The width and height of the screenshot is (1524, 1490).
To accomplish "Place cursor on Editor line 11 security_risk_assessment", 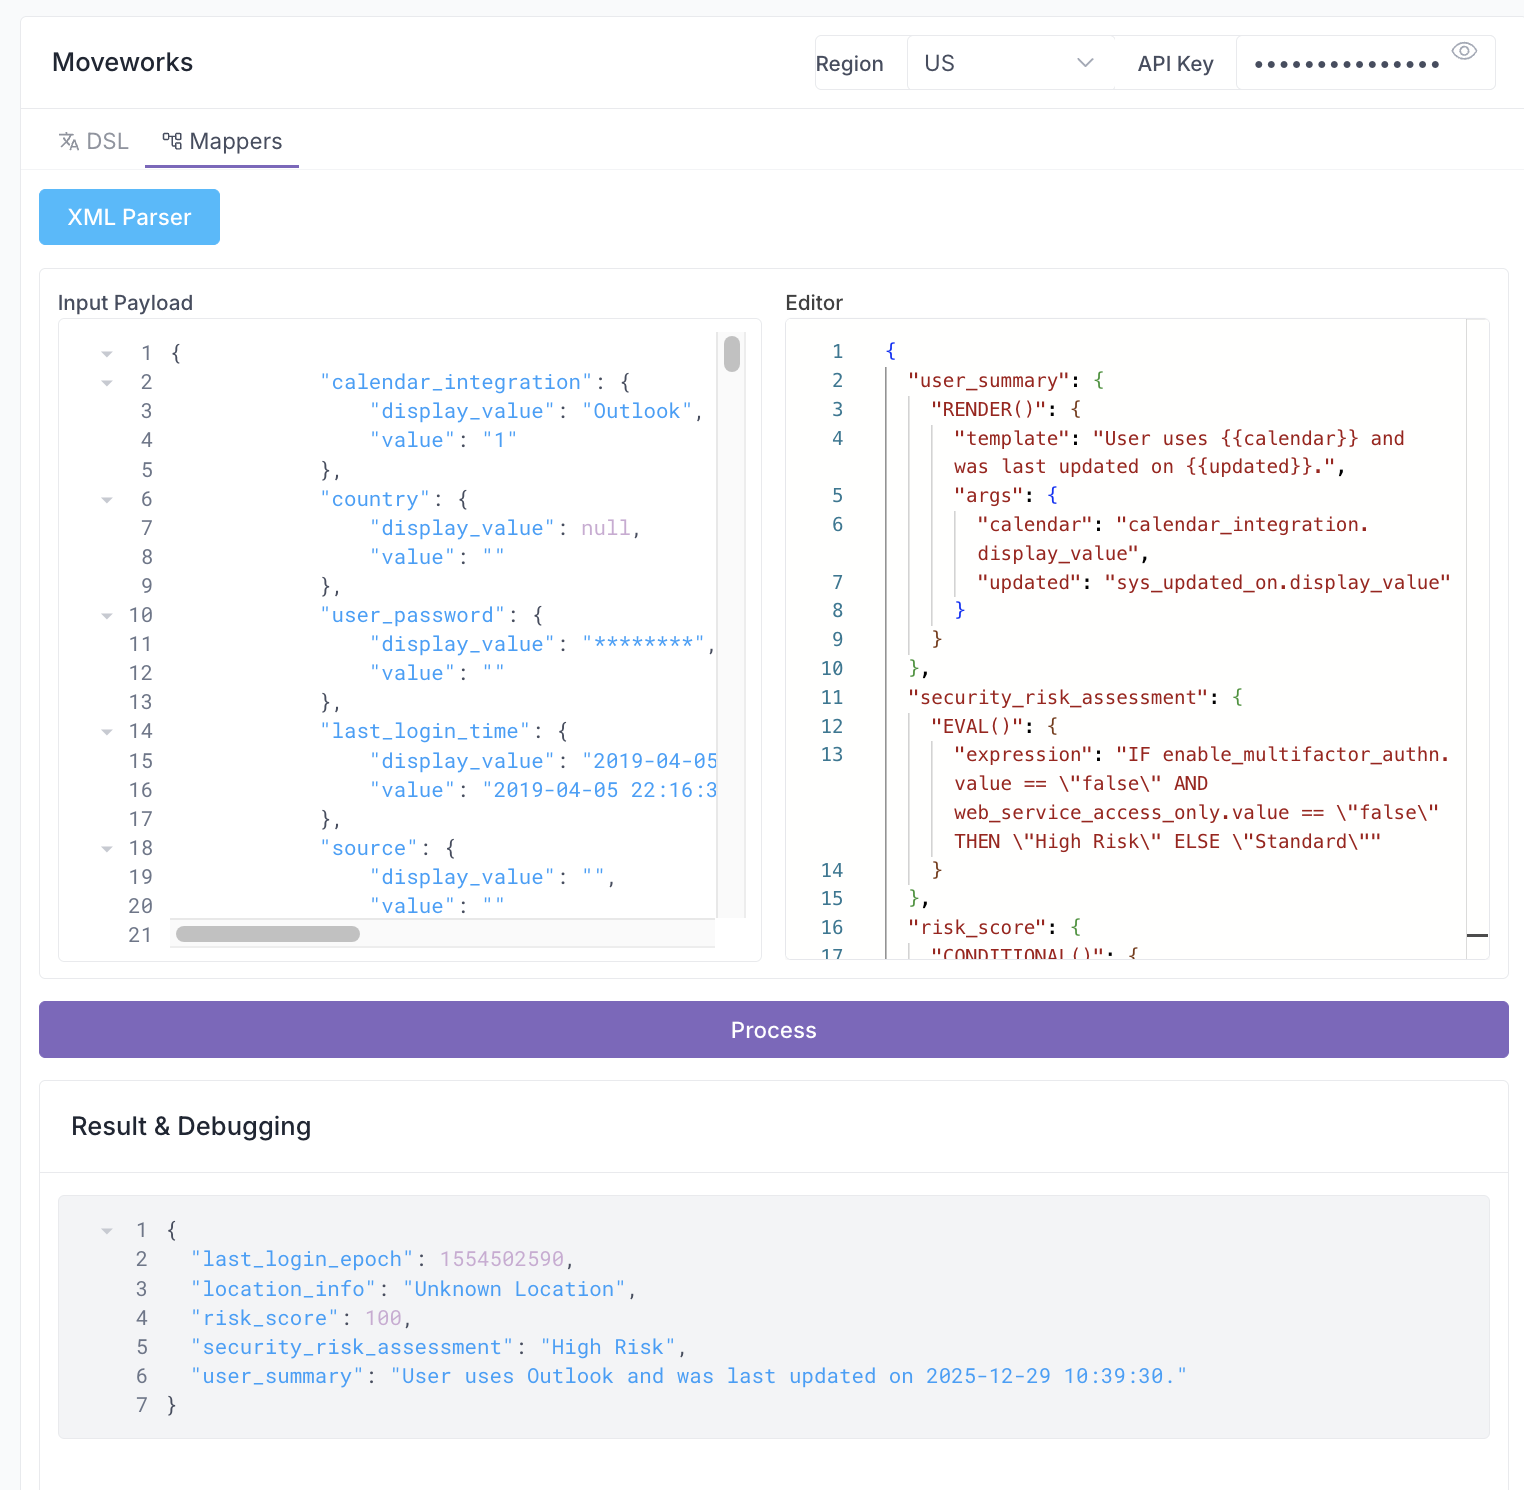I will 1062,697.
